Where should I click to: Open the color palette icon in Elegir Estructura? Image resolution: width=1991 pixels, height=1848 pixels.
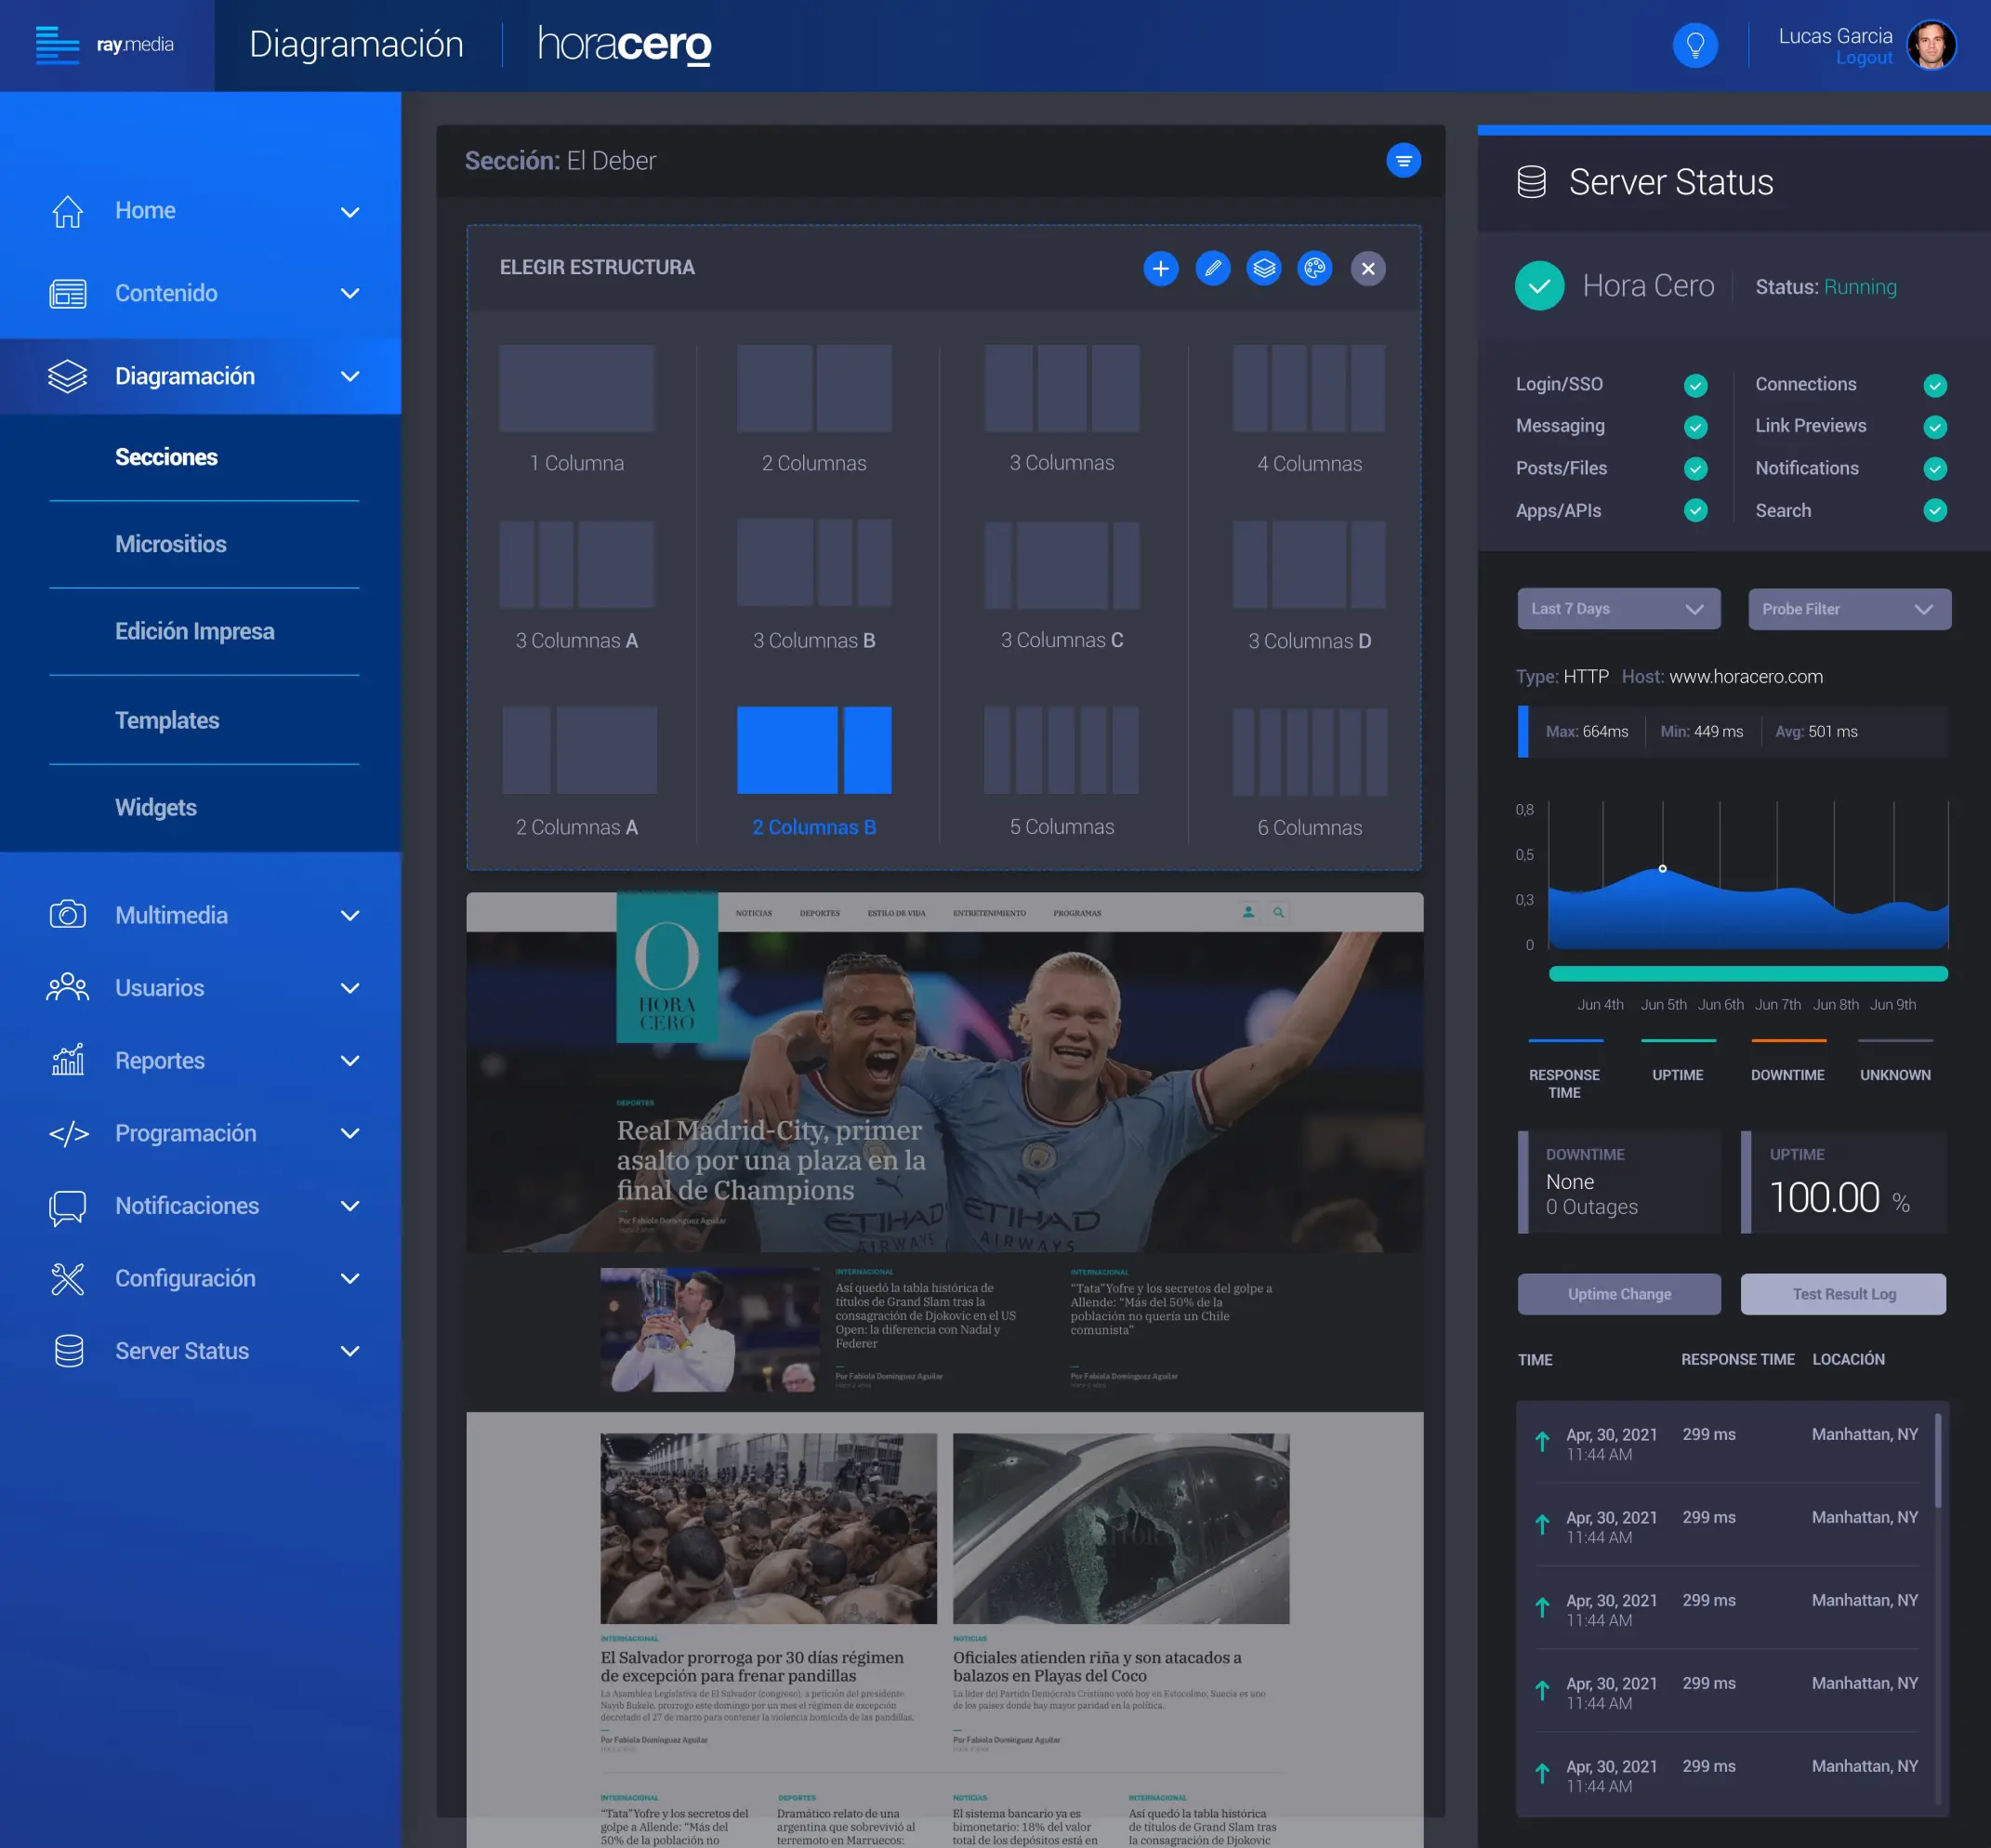1315,268
